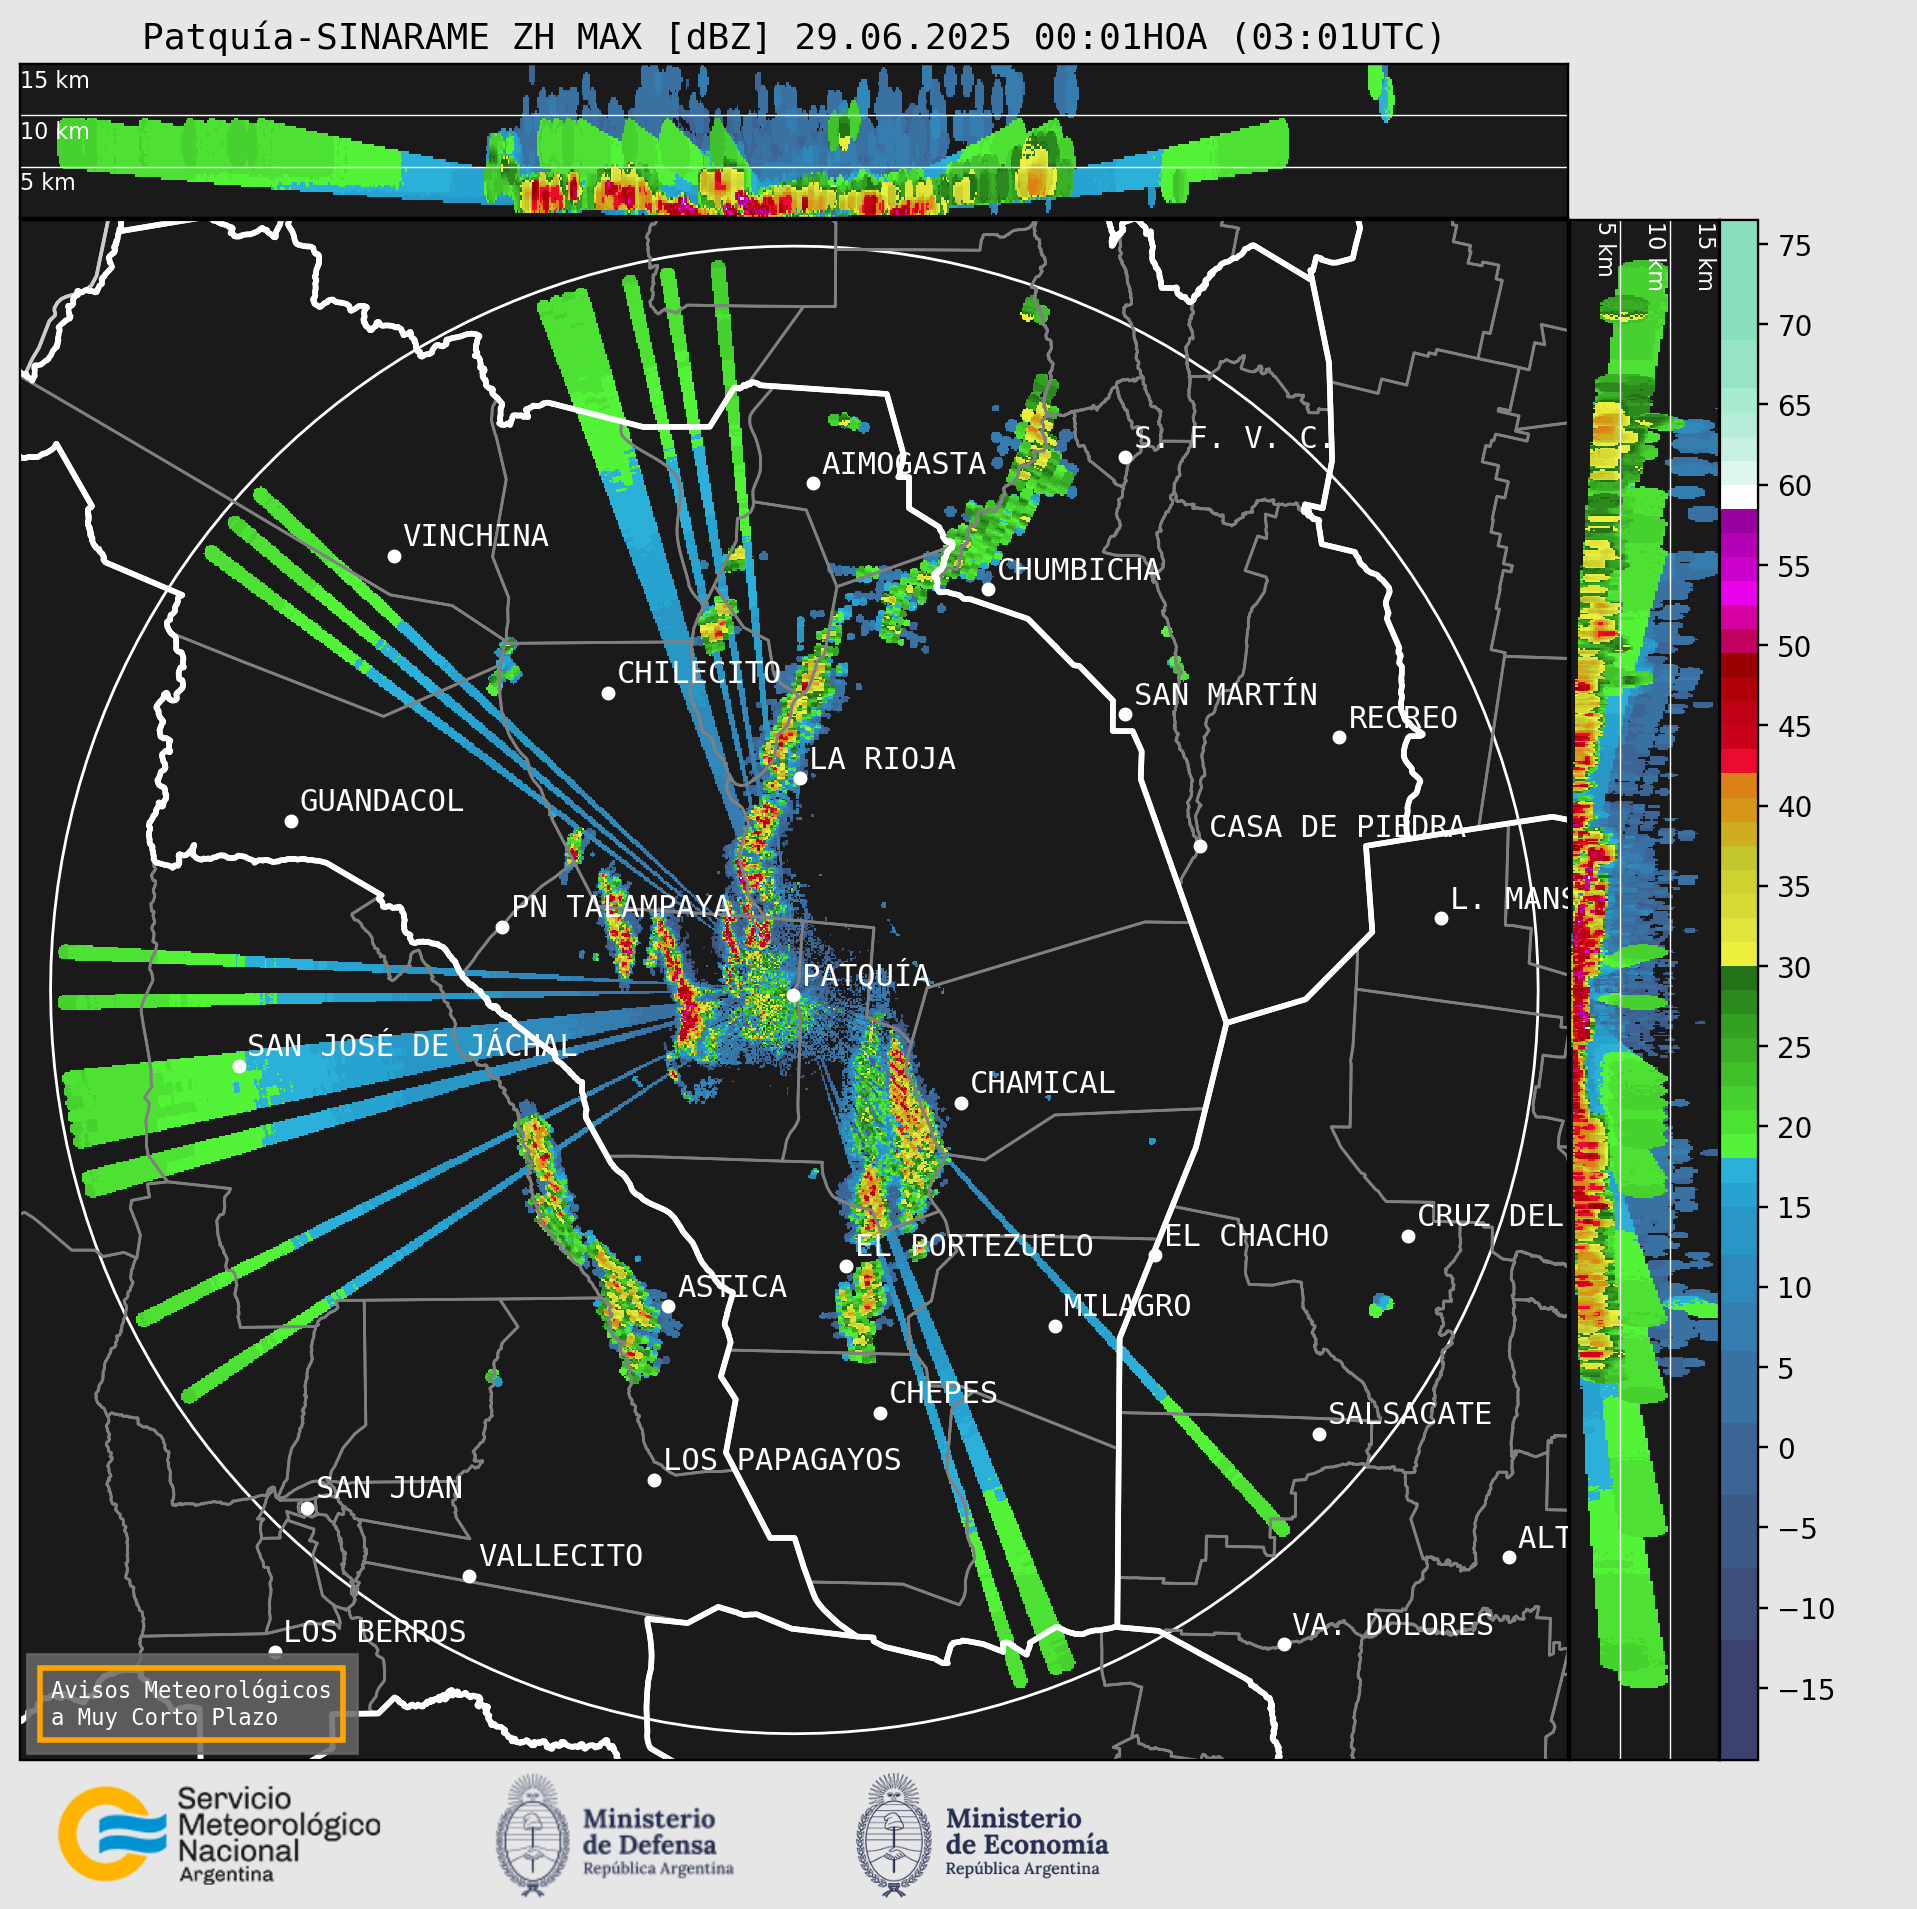Click the SAN JUAN city label
1917x1909 pixels.
point(389,1488)
